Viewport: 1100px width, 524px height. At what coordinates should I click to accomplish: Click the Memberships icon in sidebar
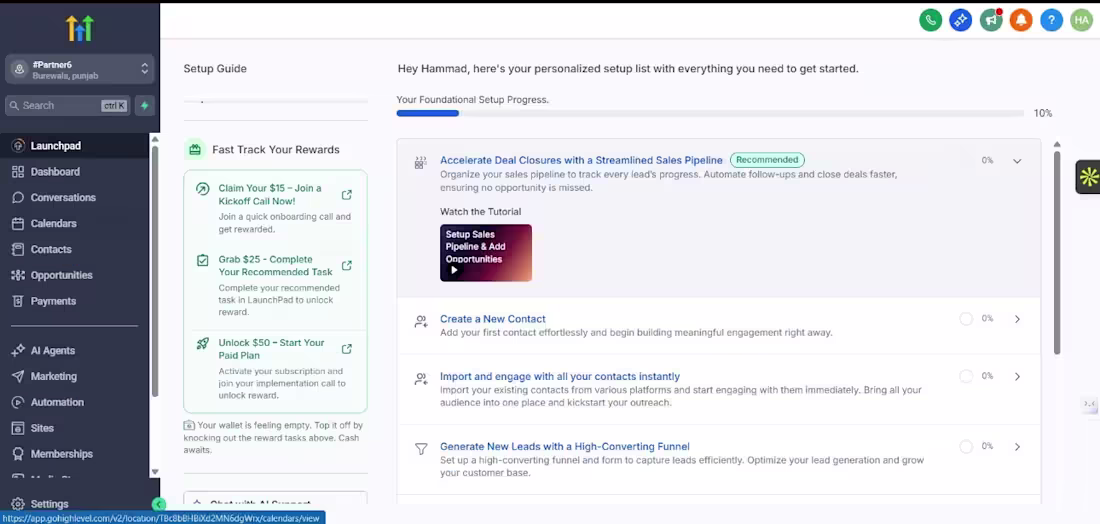point(18,454)
